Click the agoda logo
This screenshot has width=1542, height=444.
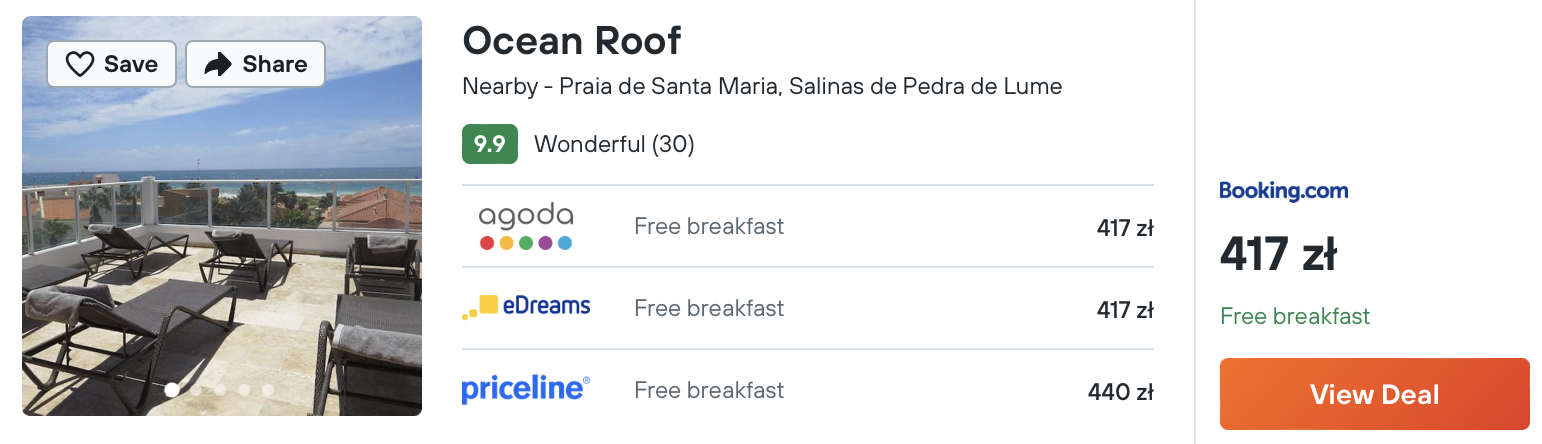coord(526,227)
